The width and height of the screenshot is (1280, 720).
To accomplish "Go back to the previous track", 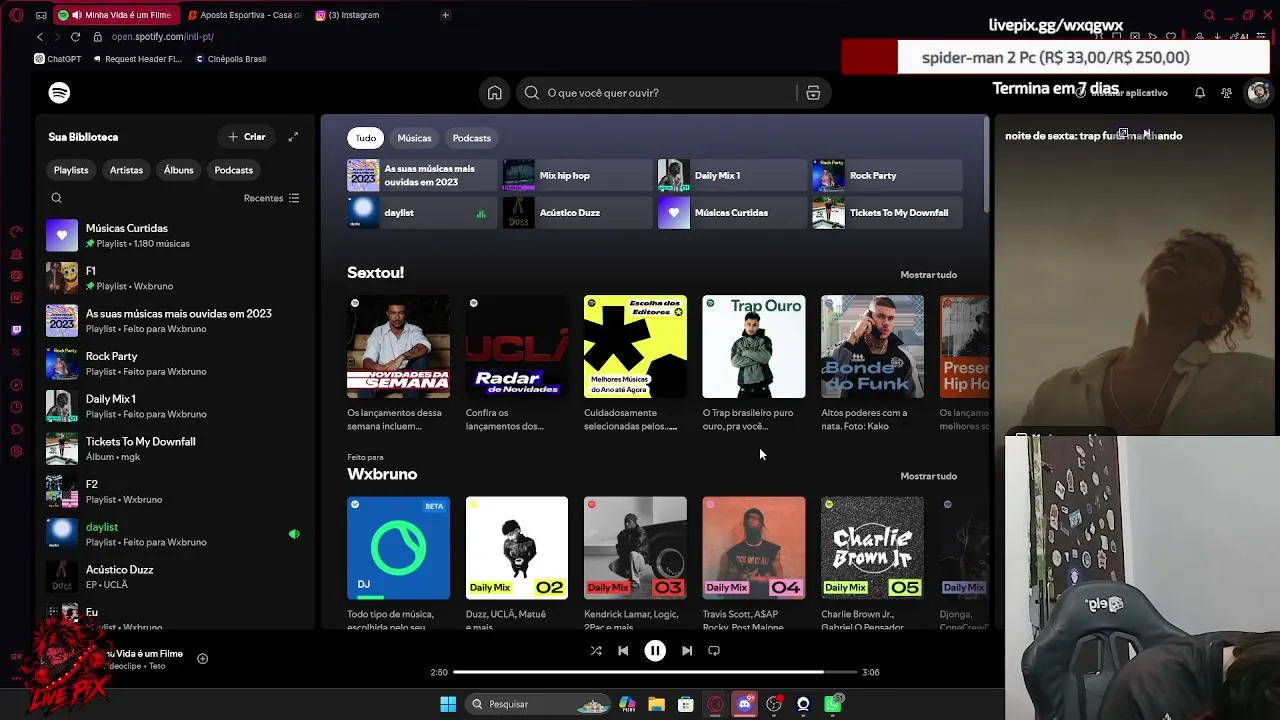I will click(623, 651).
